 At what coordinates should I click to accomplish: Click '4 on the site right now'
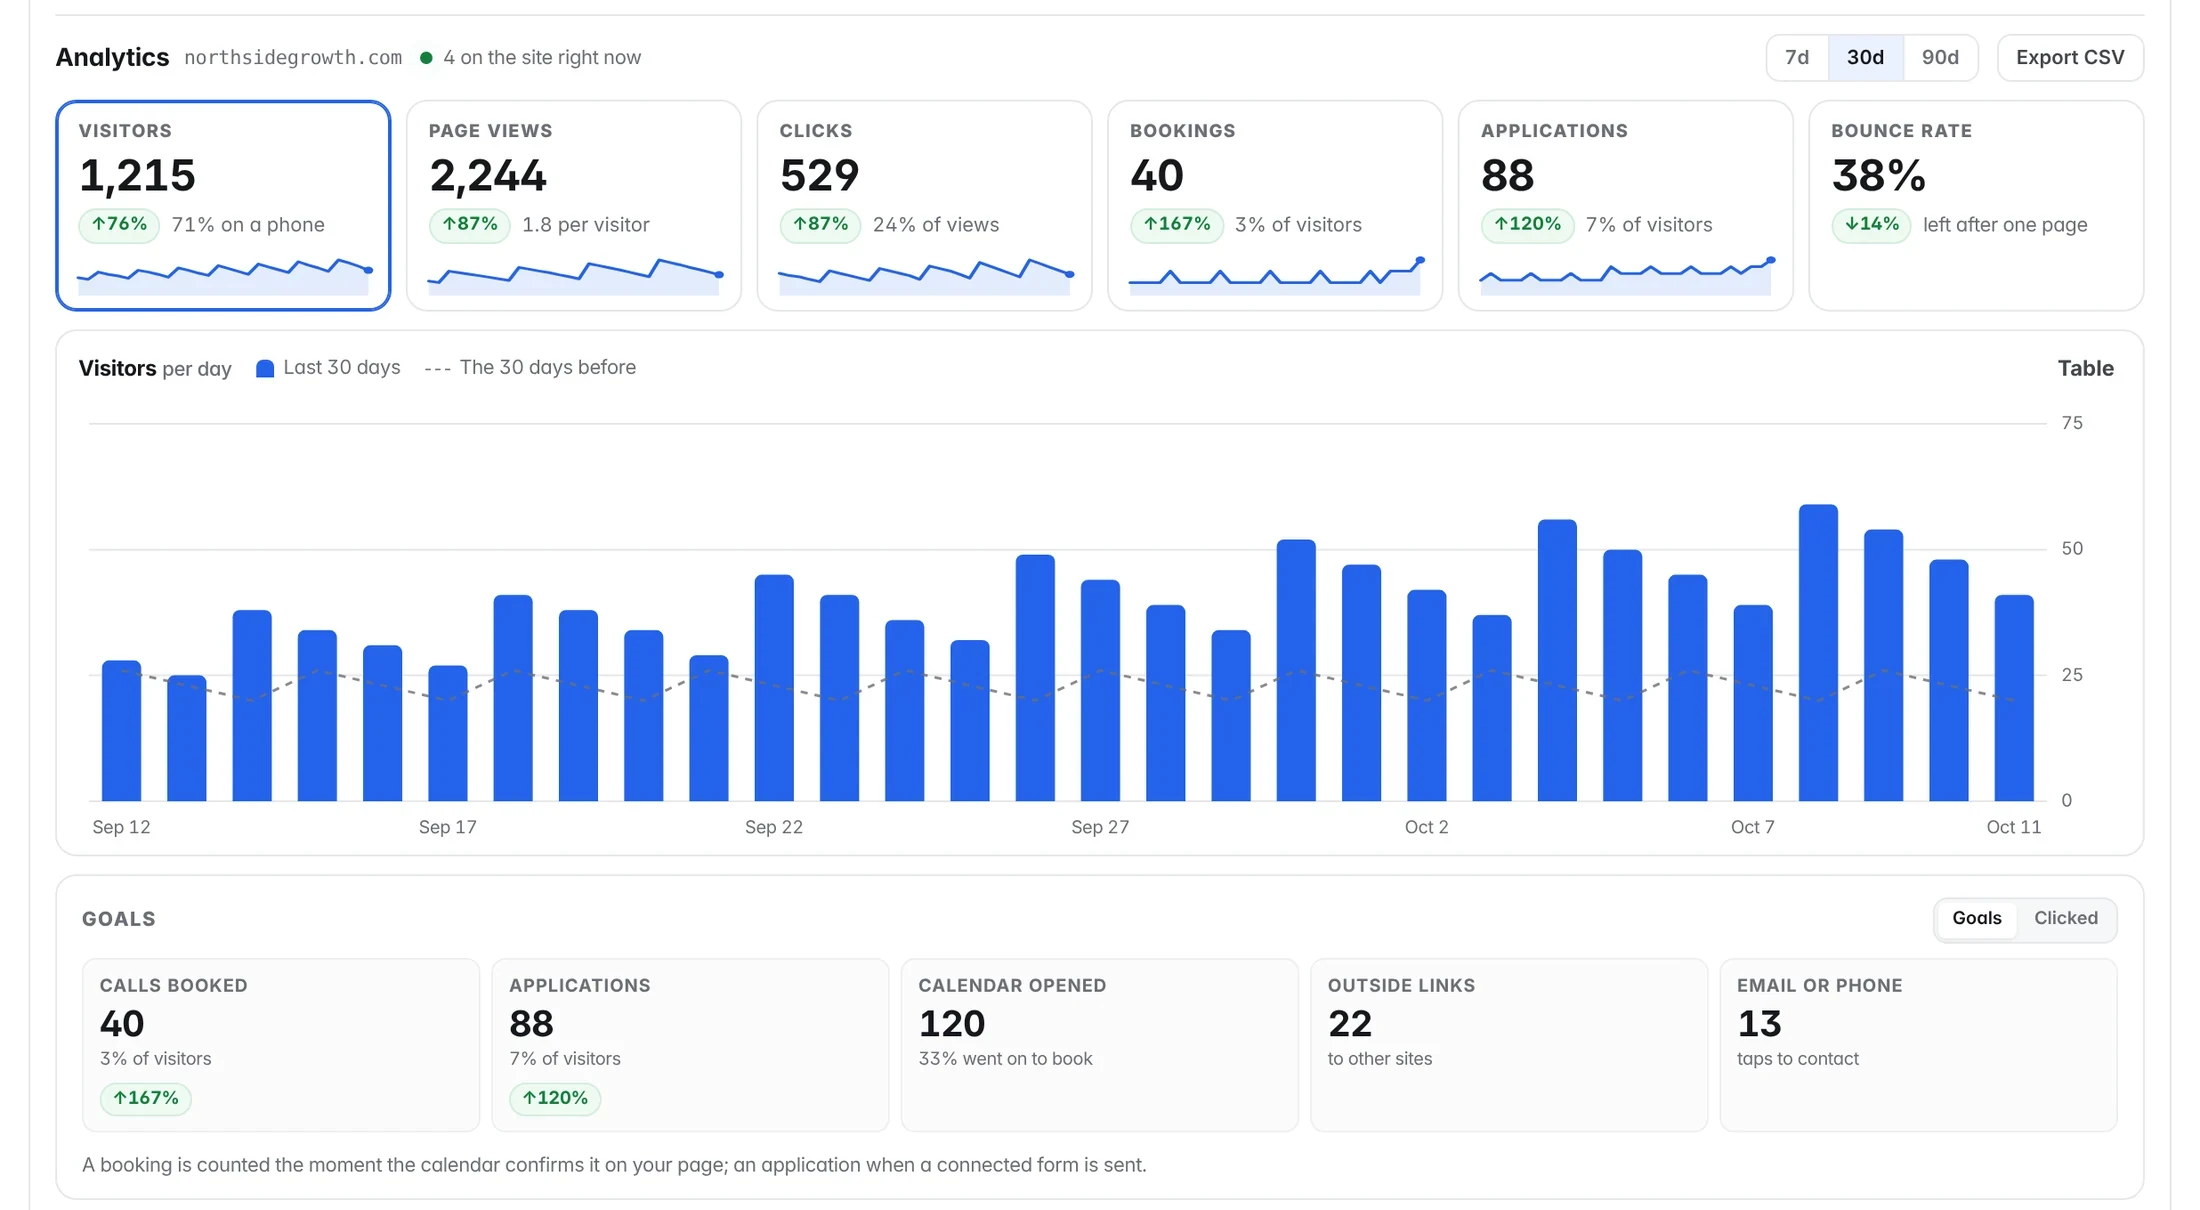pos(542,58)
